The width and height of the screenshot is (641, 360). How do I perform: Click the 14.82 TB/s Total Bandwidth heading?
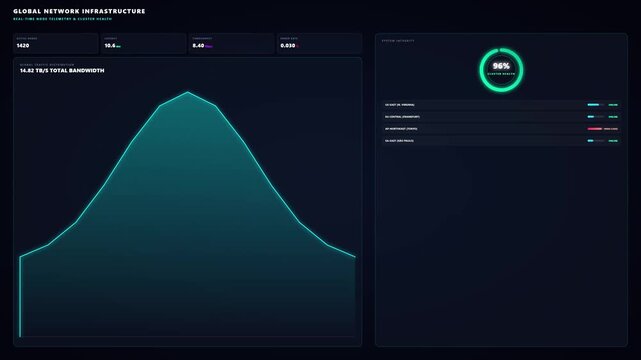click(x=62, y=70)
